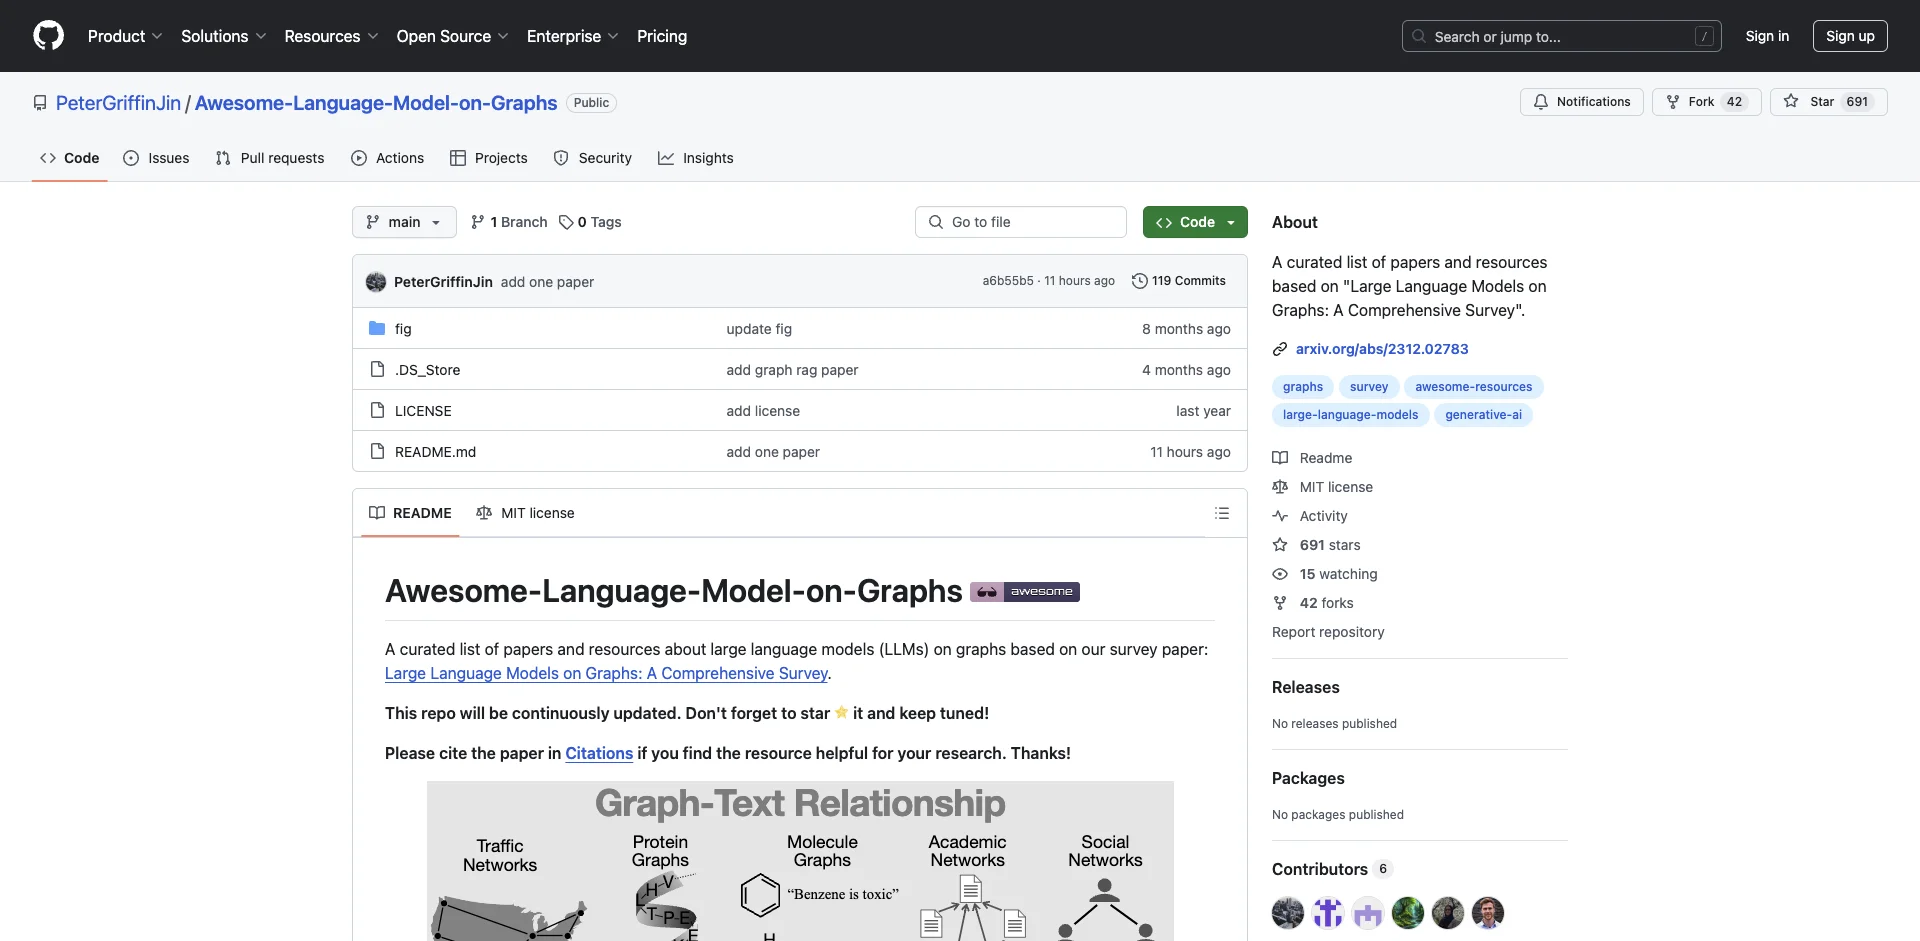Open 691 stars link
The image size is (1920, 941).
pos(1317,545)
